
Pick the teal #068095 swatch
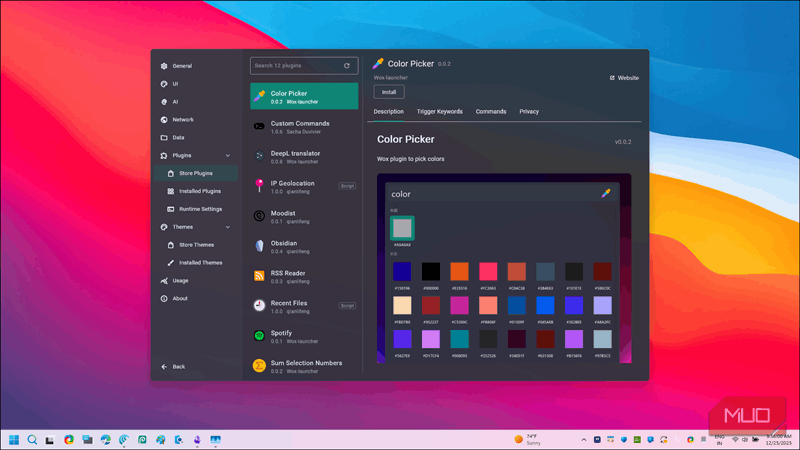459,339
